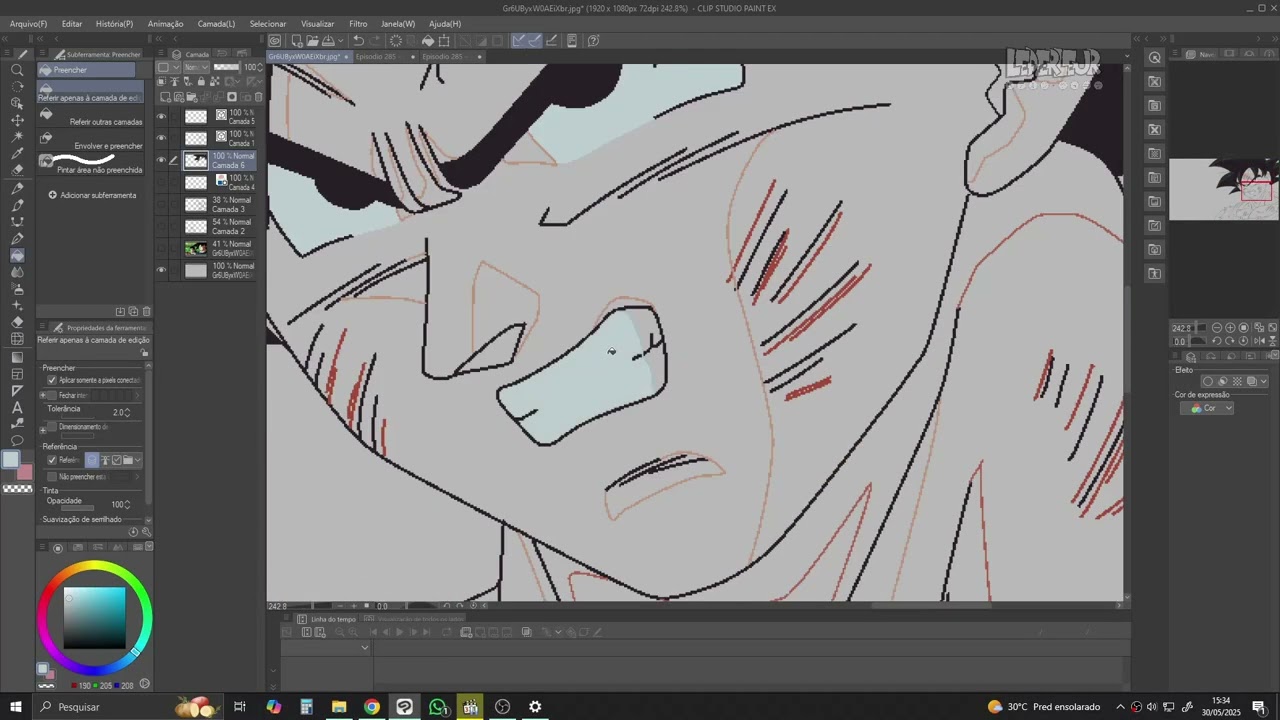Open the Camada(L) menu
This screenshot has height=720, width=1280.
coord(216,23)
